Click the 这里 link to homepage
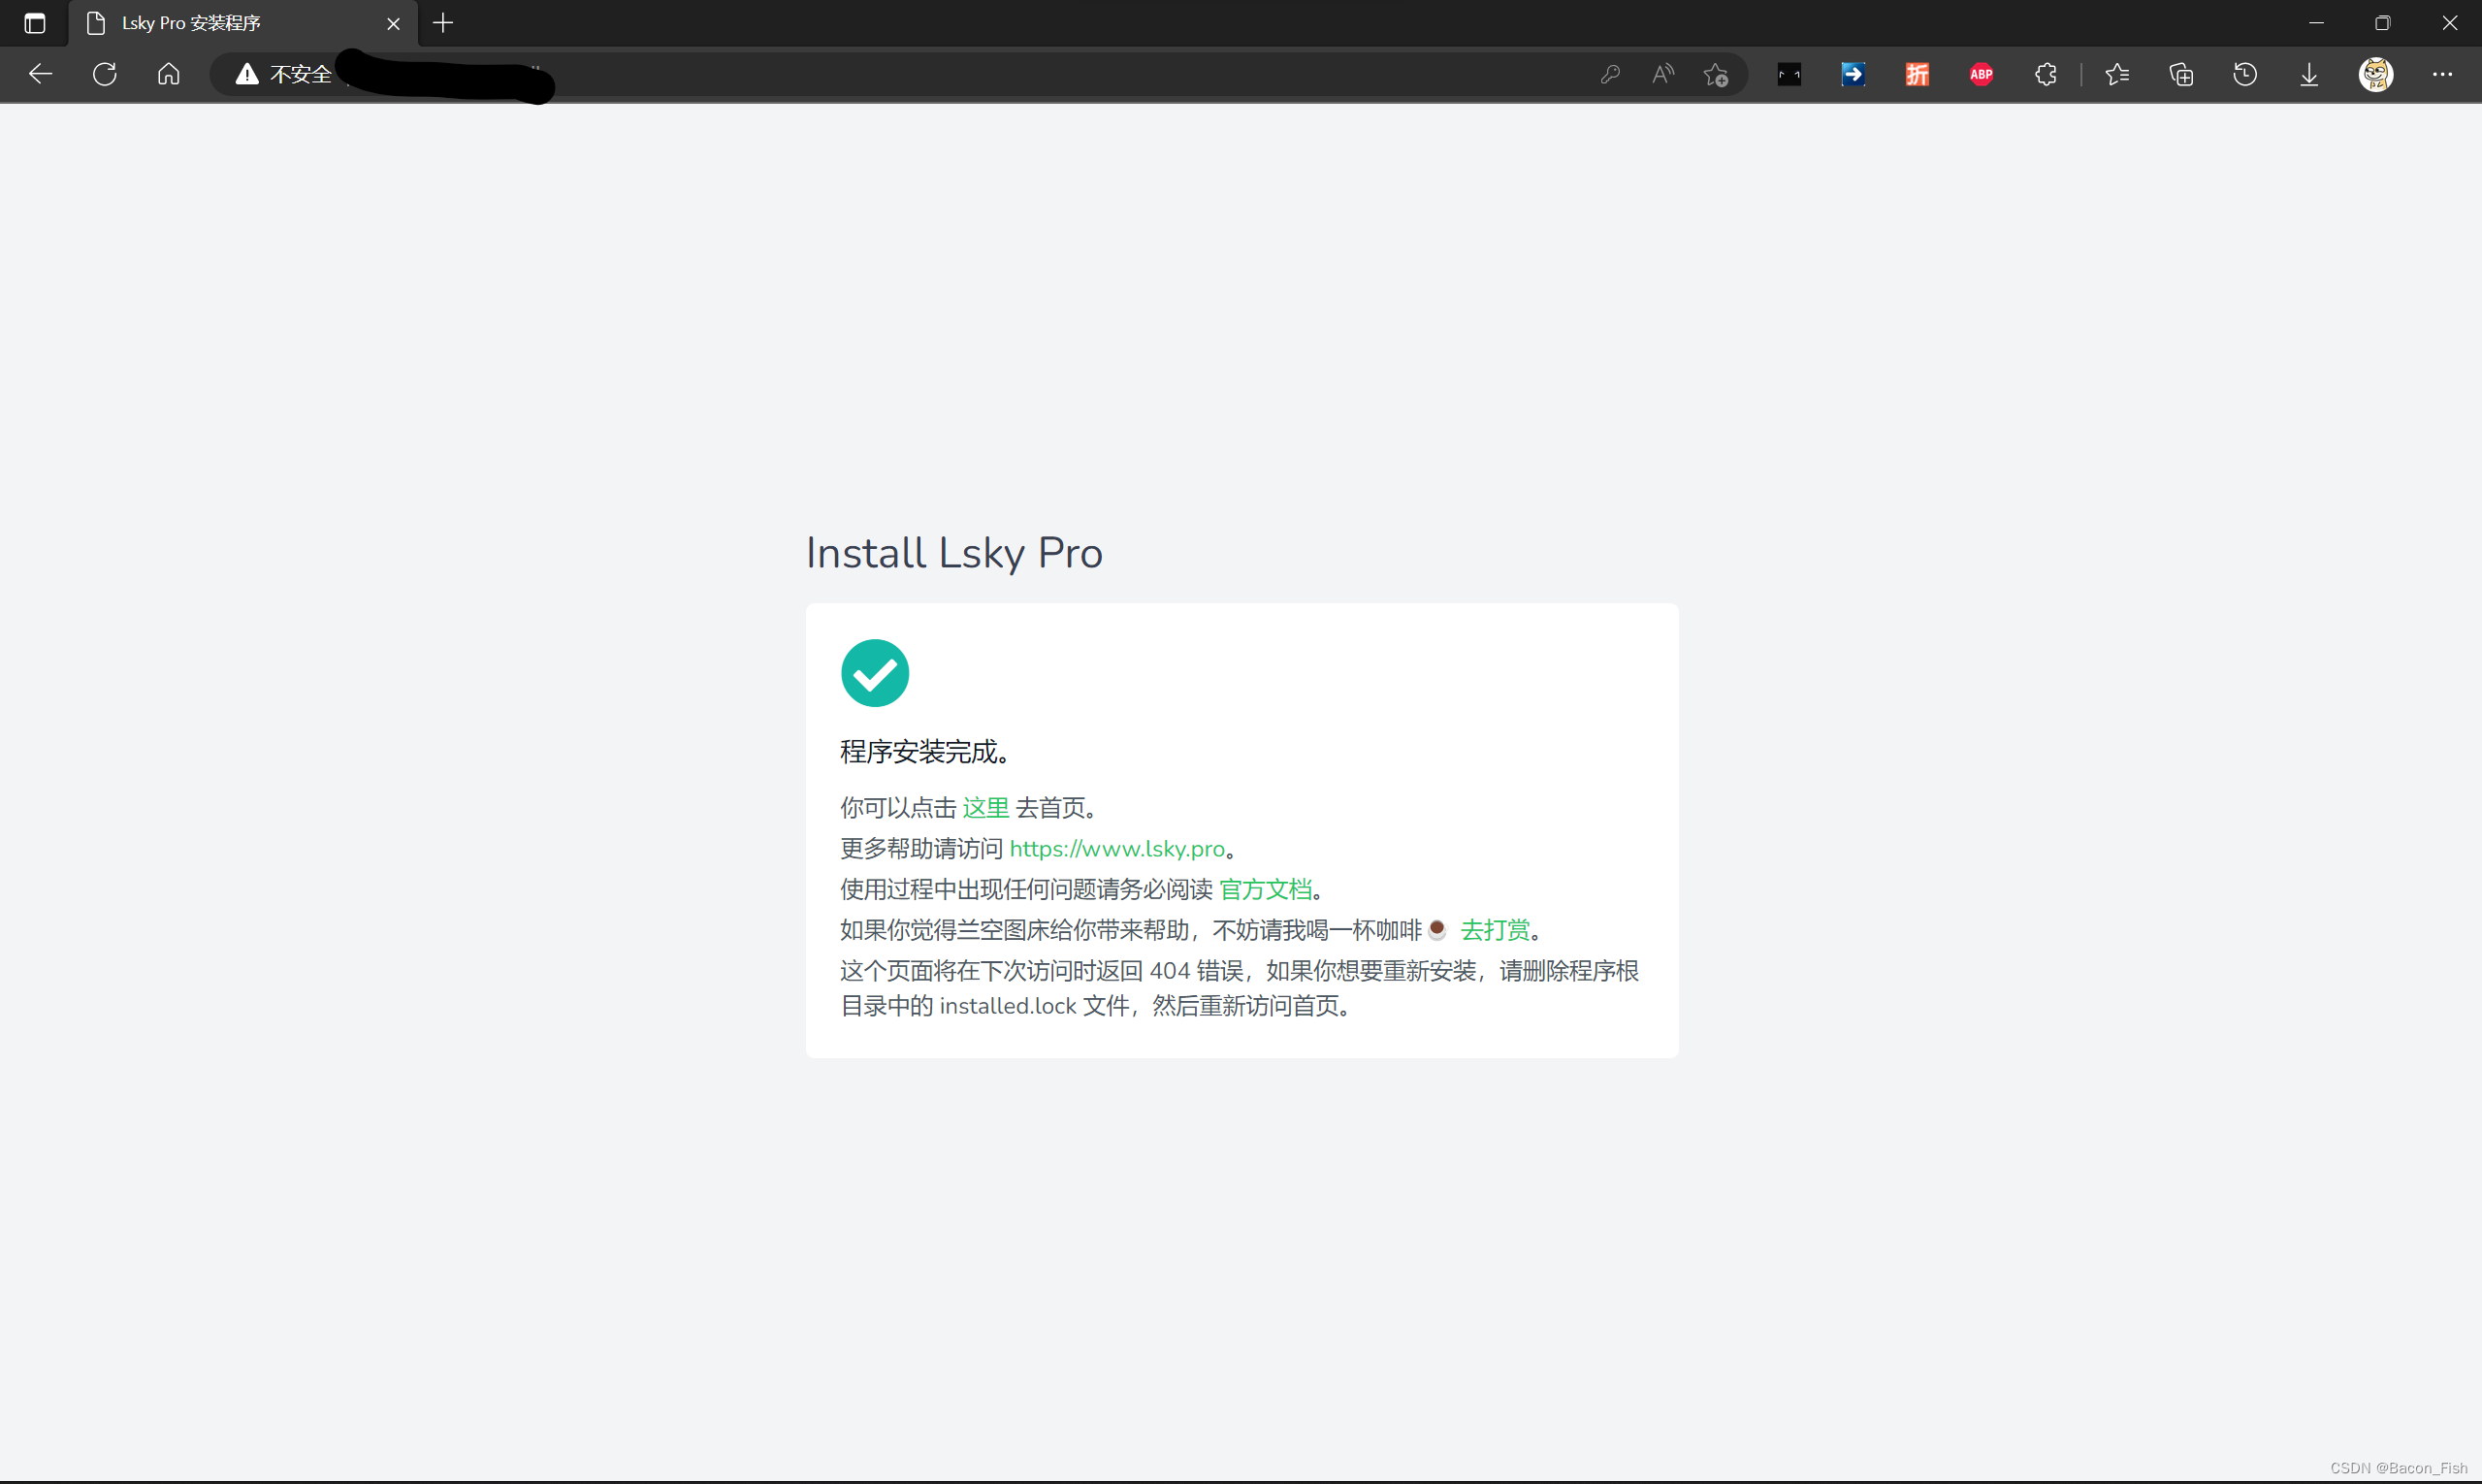 tap(985, 808)
